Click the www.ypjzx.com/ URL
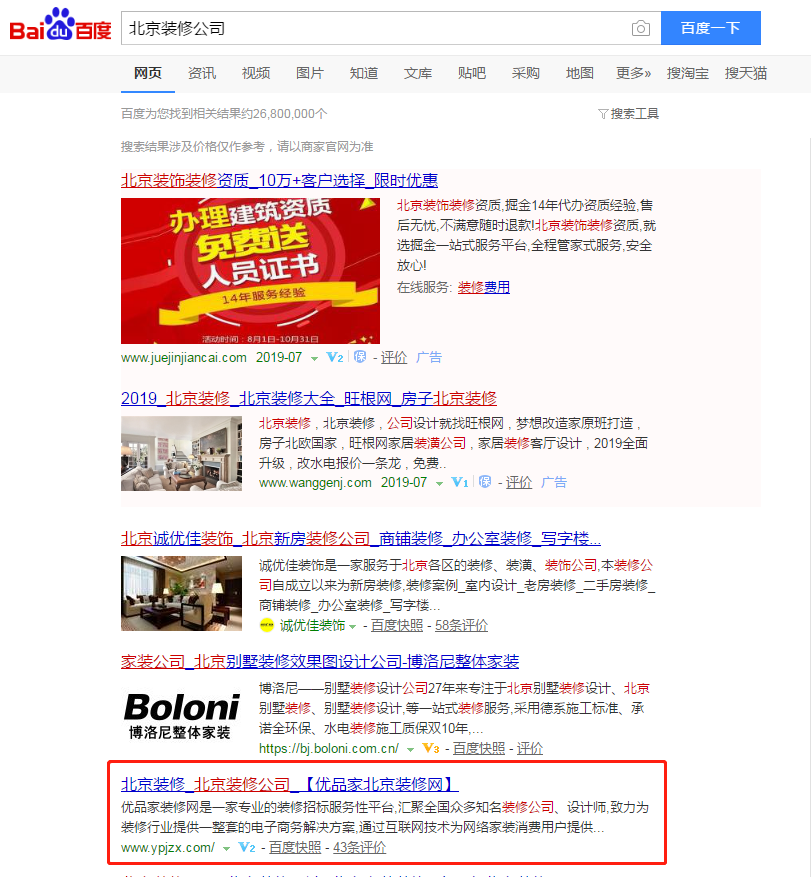811x877 pixels. tap(168, 847)
